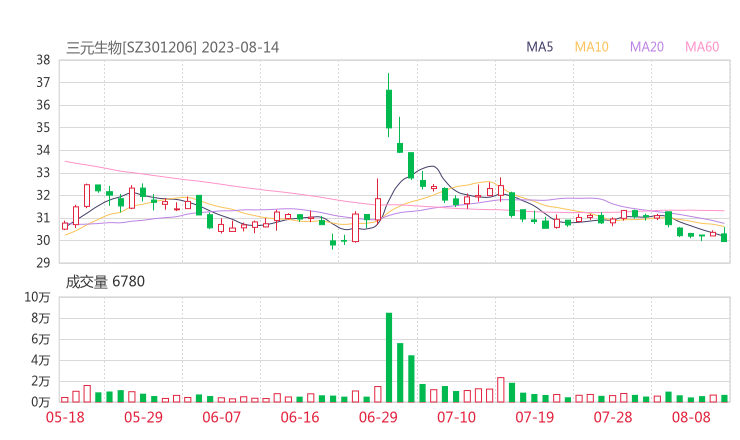This screenshot has width=740, height=440.
Task: Select the 05-29 date label
Action: coord(143,417)
